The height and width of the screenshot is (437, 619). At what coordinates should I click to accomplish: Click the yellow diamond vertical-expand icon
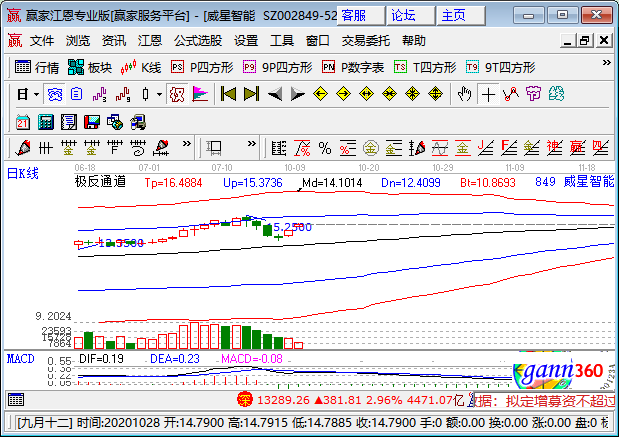point(435,94)
